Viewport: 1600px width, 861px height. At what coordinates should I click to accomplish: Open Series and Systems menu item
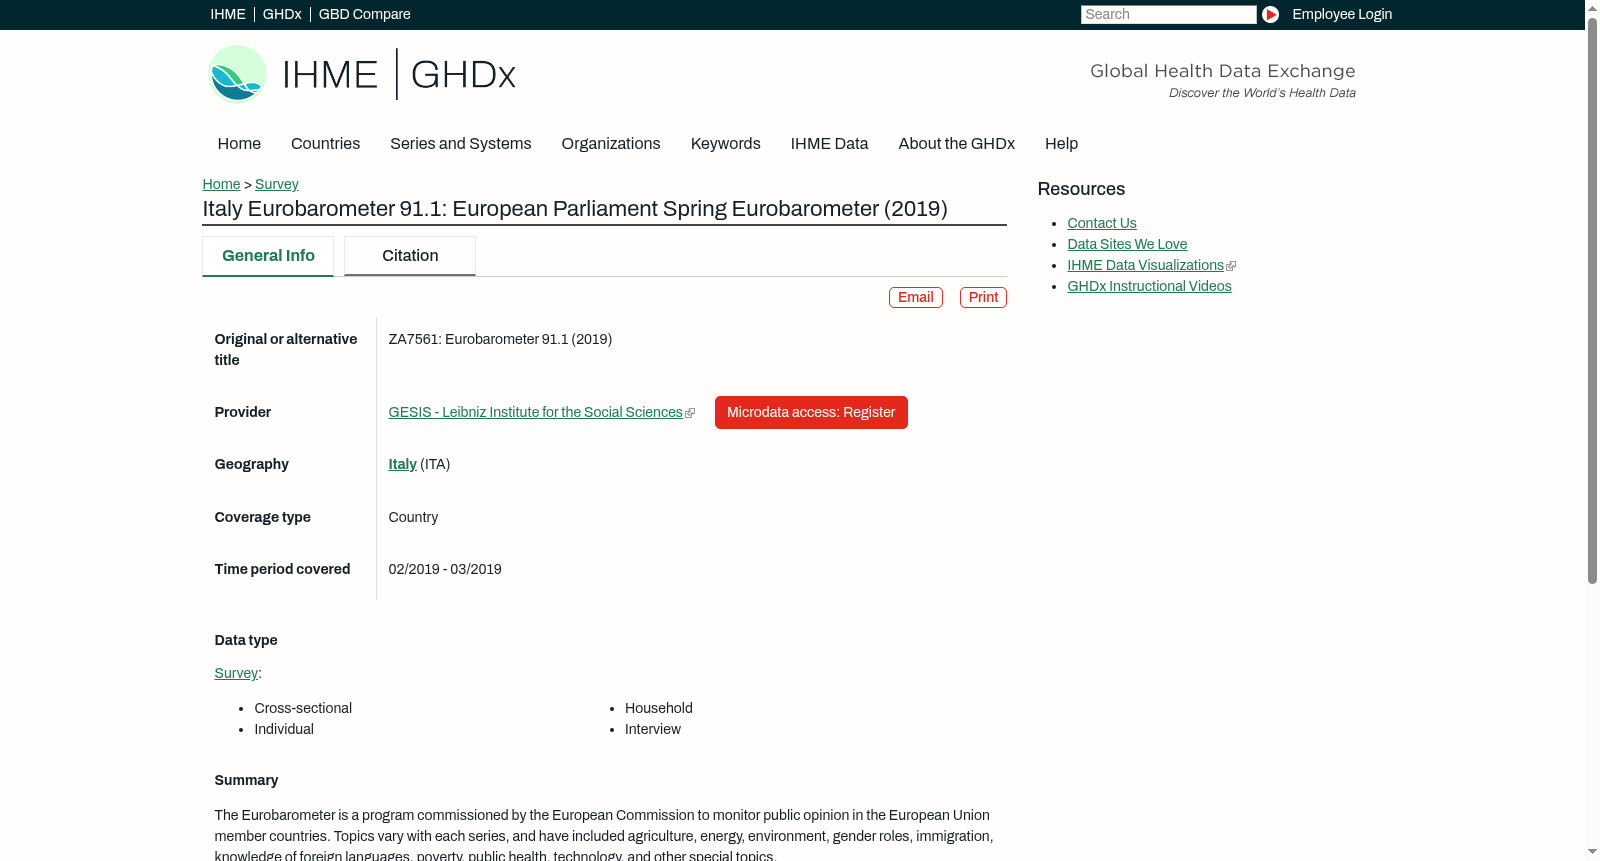(460, 143)
